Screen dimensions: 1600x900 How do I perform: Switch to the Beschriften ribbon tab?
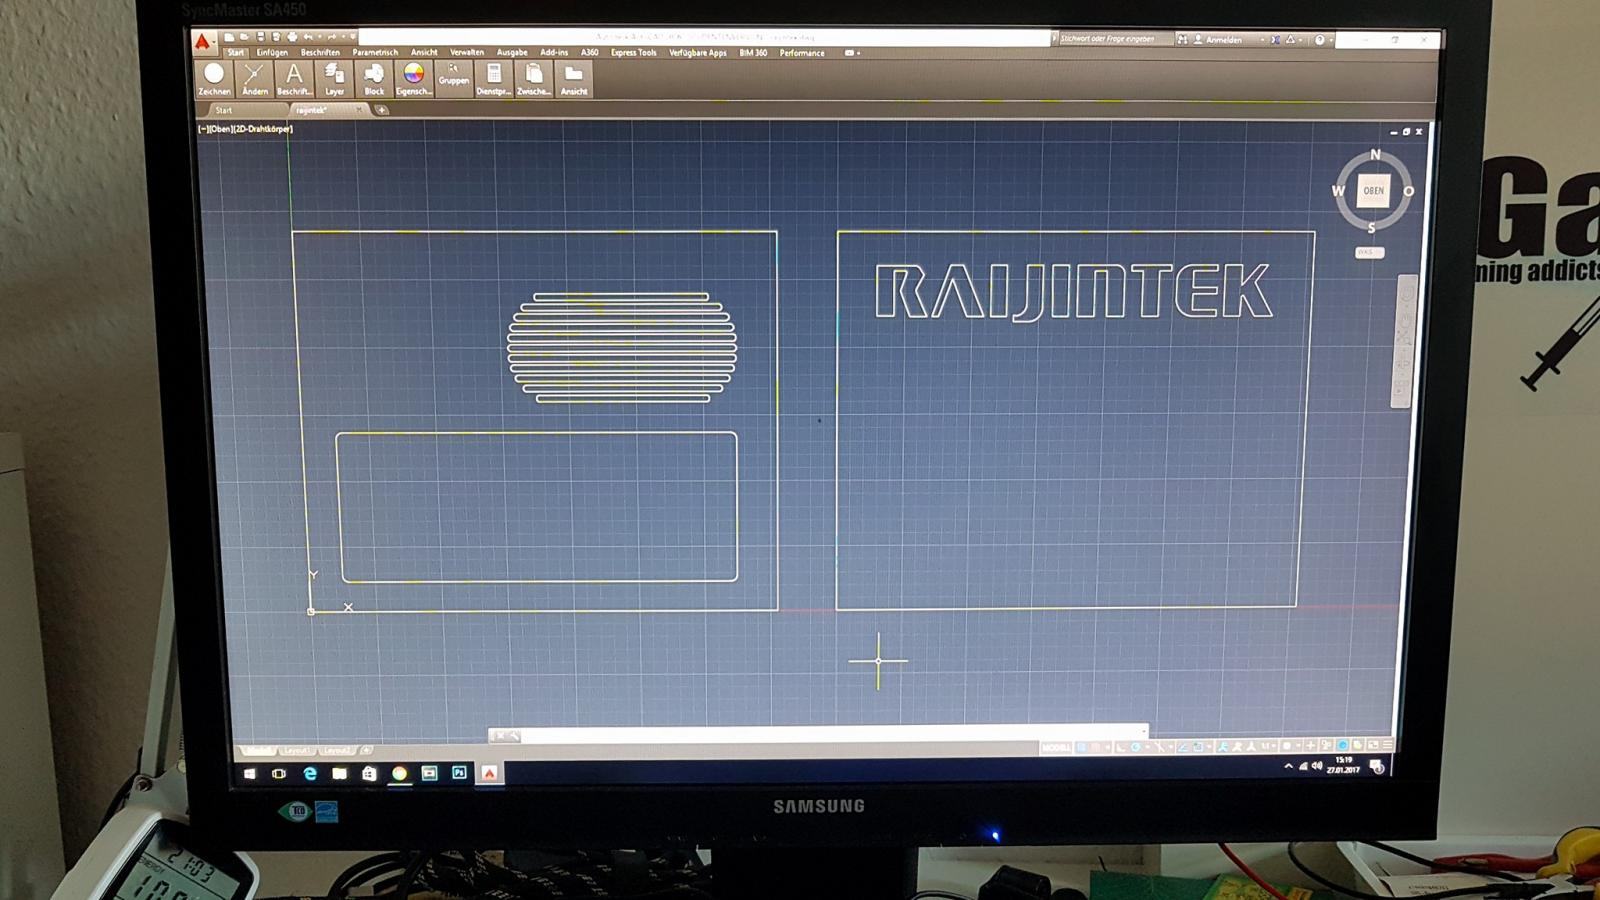tap(320, 53)
